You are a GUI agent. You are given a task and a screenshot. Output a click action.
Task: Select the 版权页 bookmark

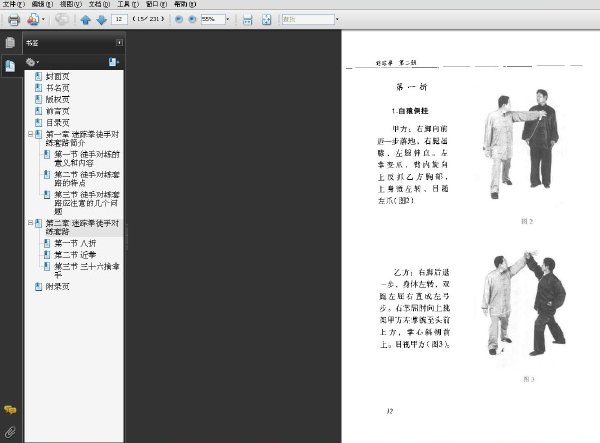pos(57,99)
